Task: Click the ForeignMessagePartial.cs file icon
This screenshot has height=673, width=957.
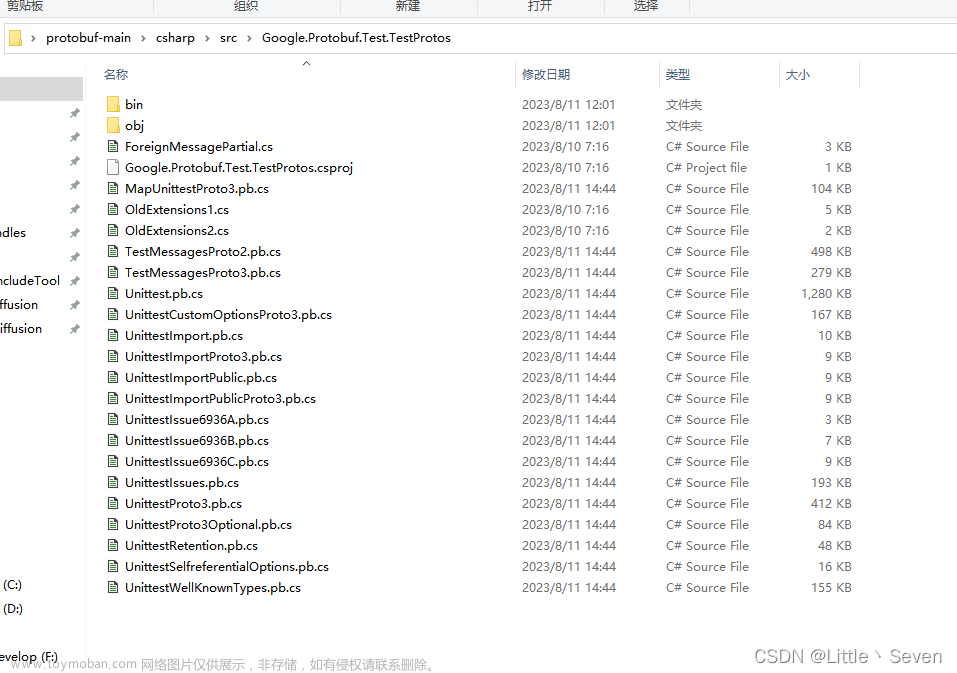Action: pyautogui.click(x=113, y=146)
